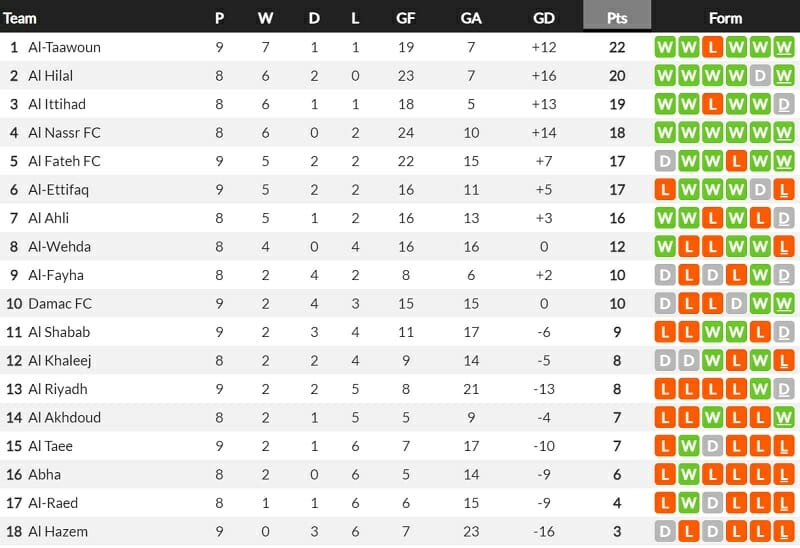Click Al-Taawoun's 22 points value
The height and width of the screenshot is (548, 800).
click(x=617, y=47)
